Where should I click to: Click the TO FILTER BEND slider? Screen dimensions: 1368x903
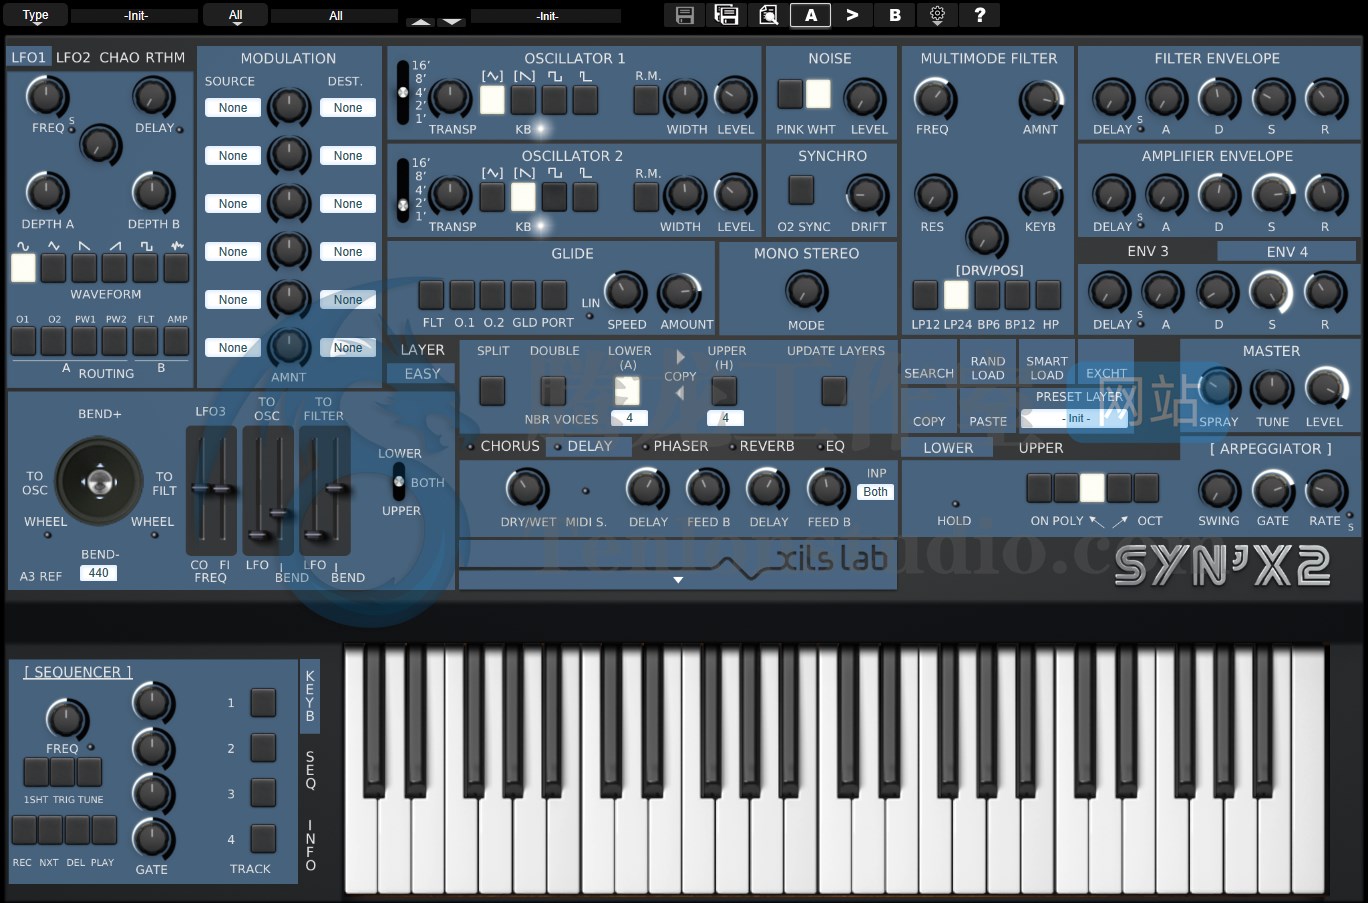337,488
